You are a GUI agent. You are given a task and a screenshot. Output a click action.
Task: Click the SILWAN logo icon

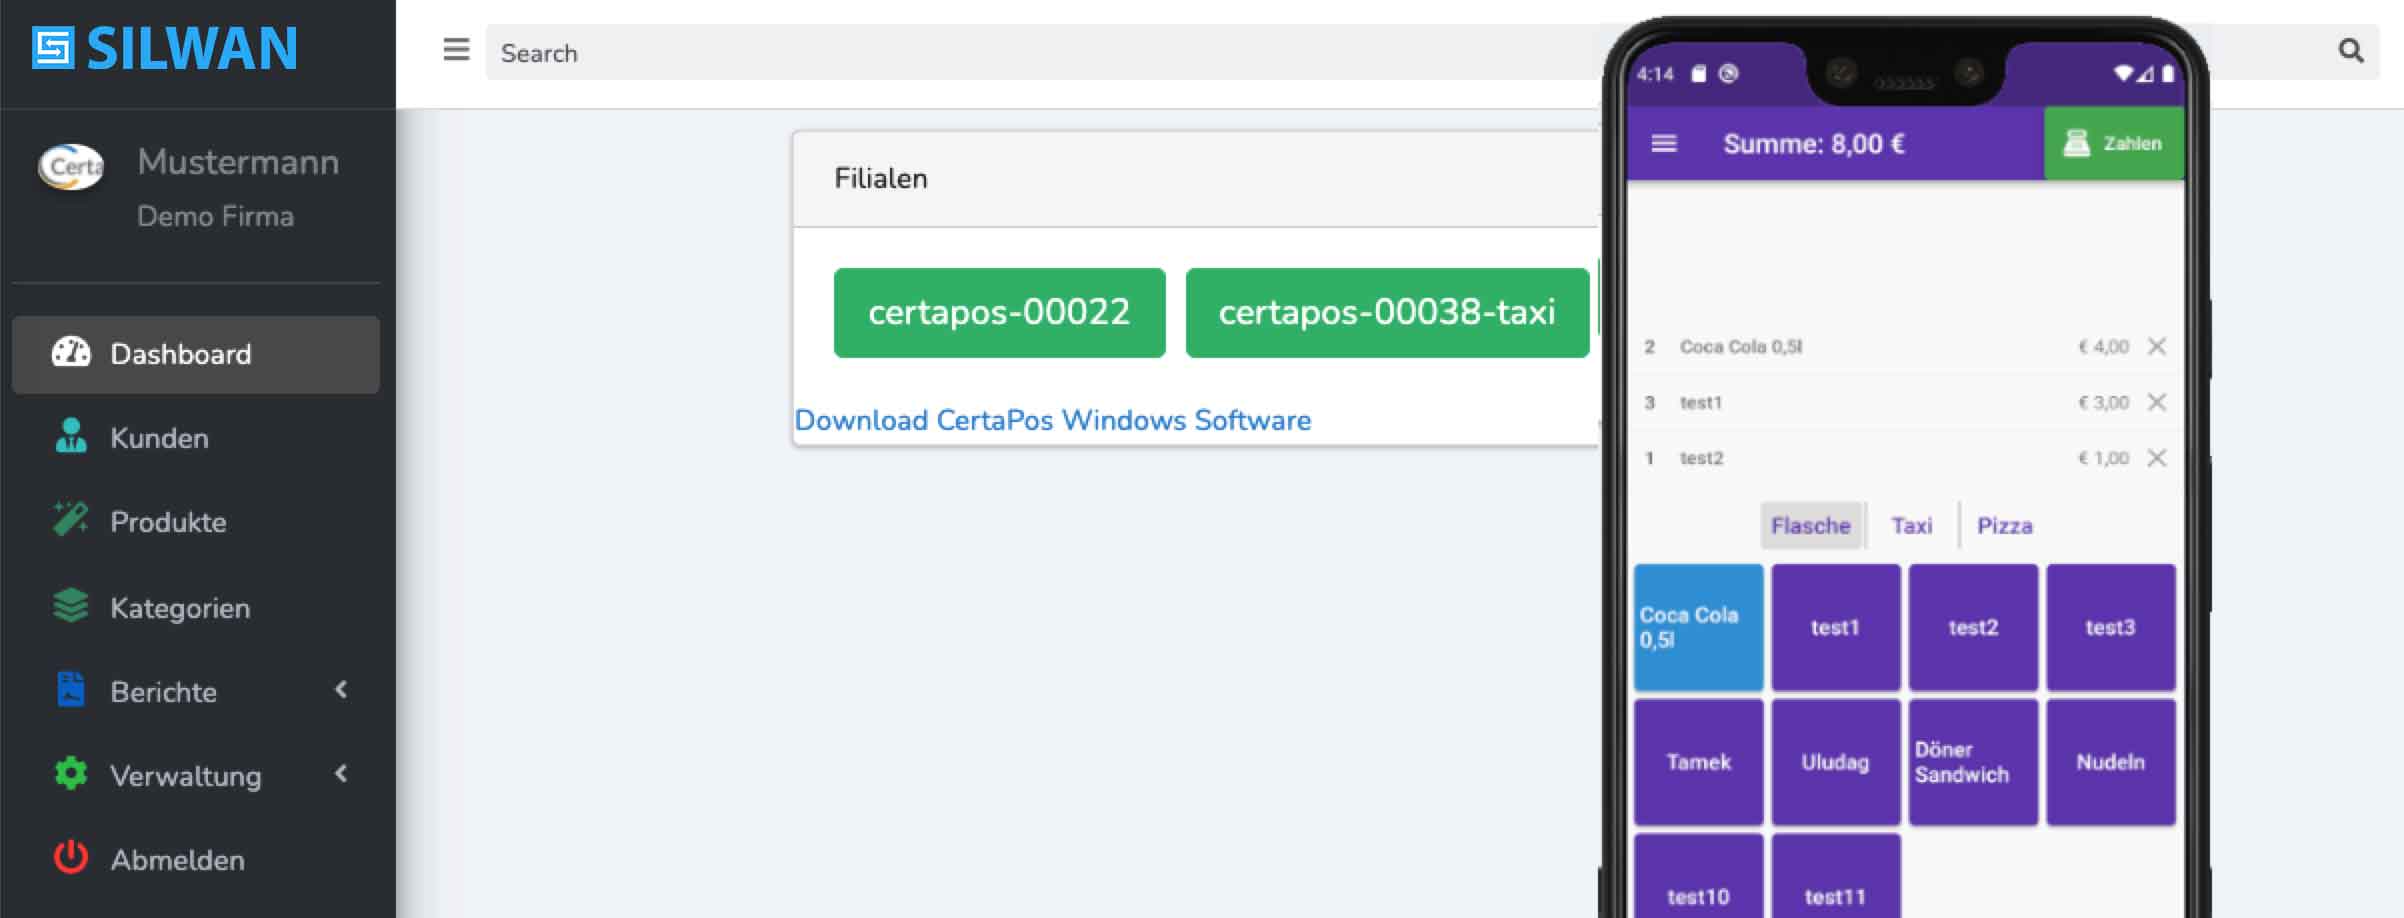(x=53, y=48)
